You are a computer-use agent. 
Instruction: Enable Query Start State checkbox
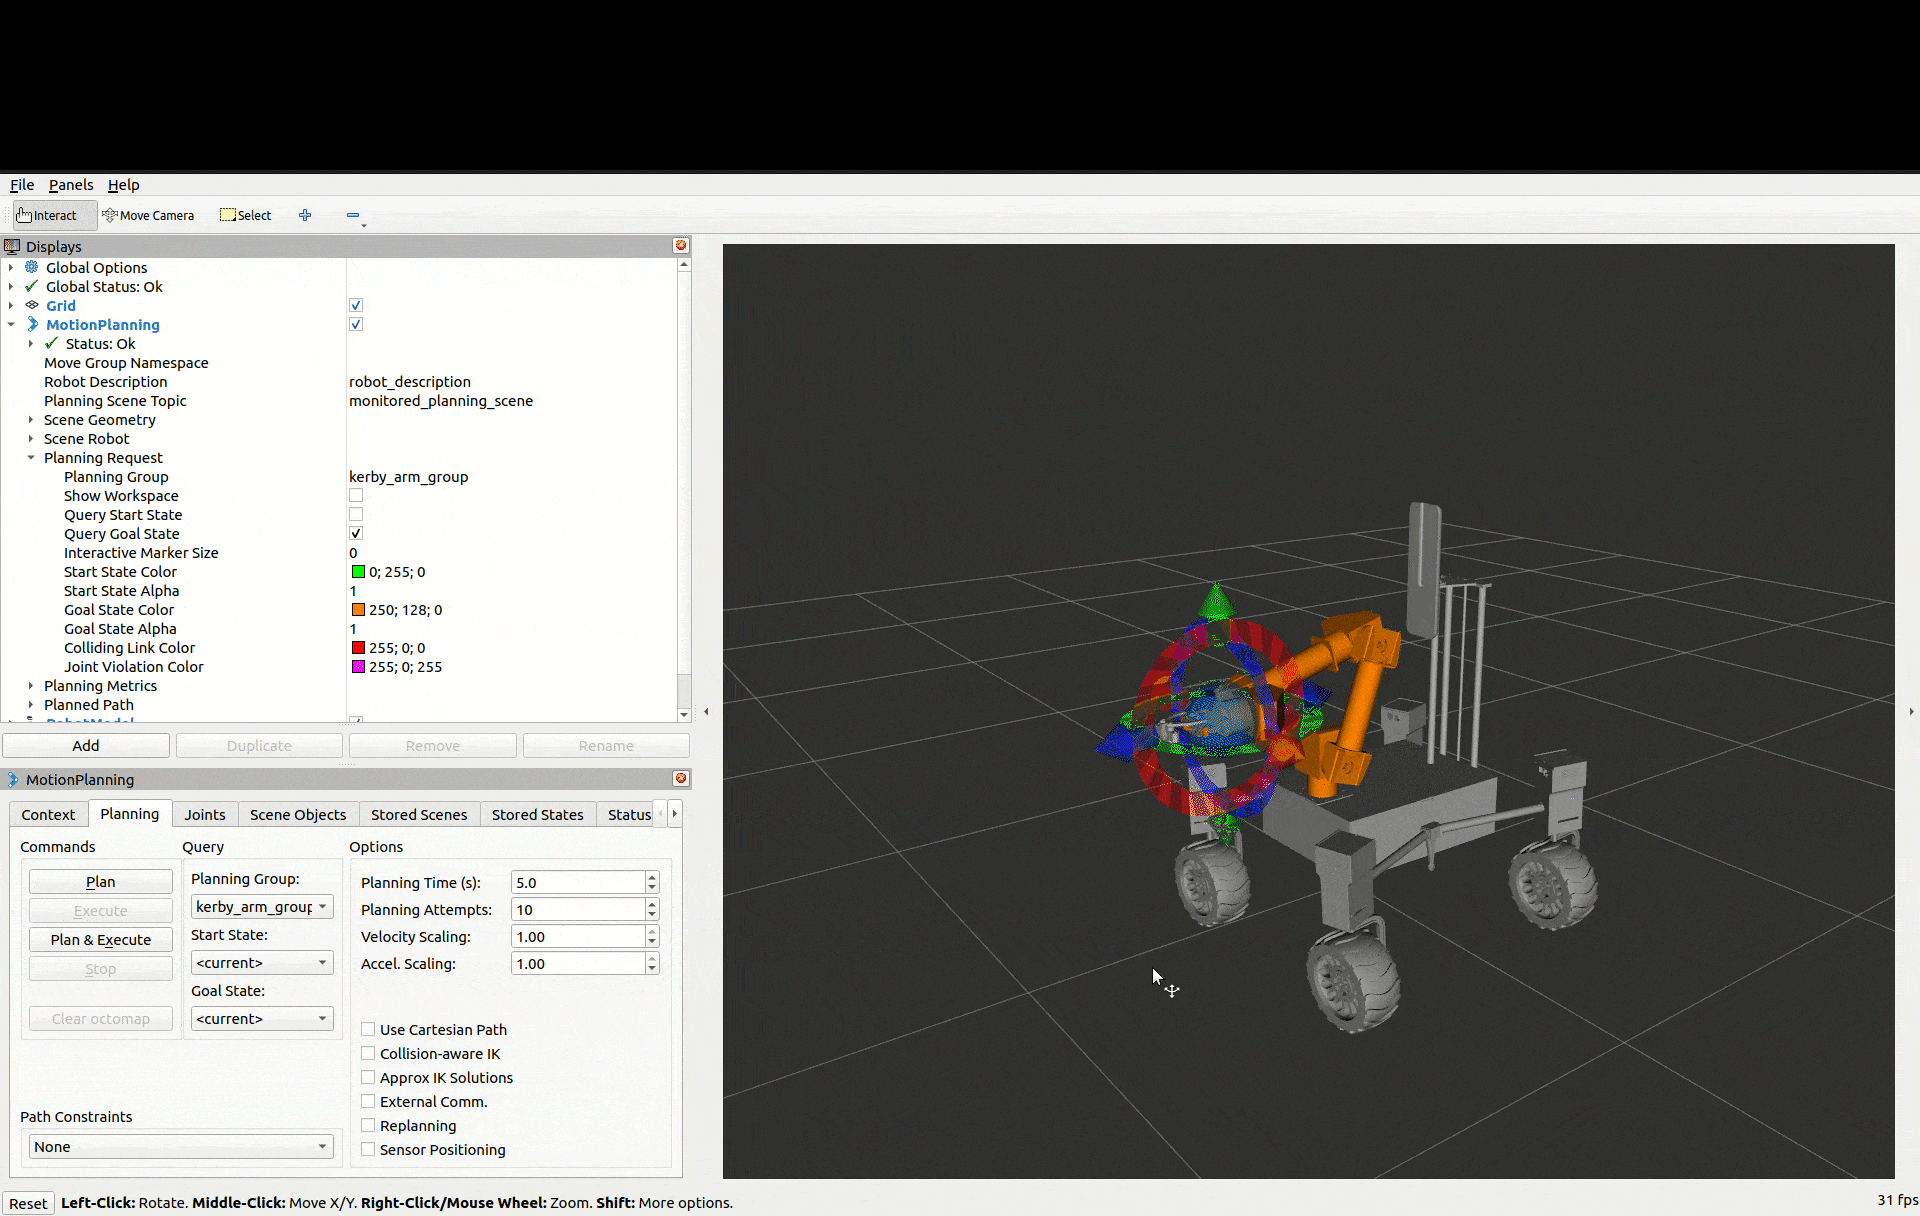[356, 515]
